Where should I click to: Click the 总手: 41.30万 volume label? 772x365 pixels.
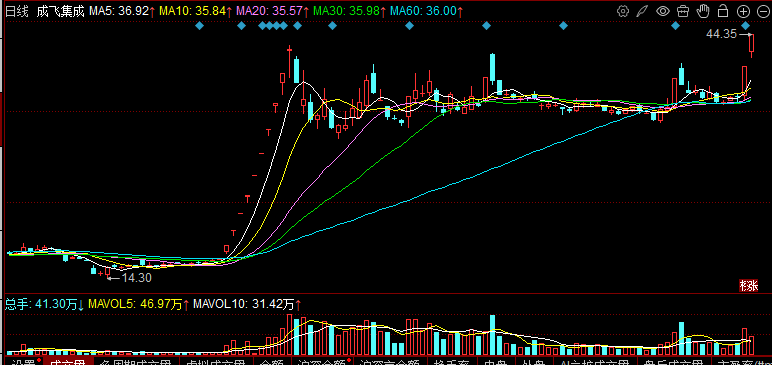coord(45,304)
